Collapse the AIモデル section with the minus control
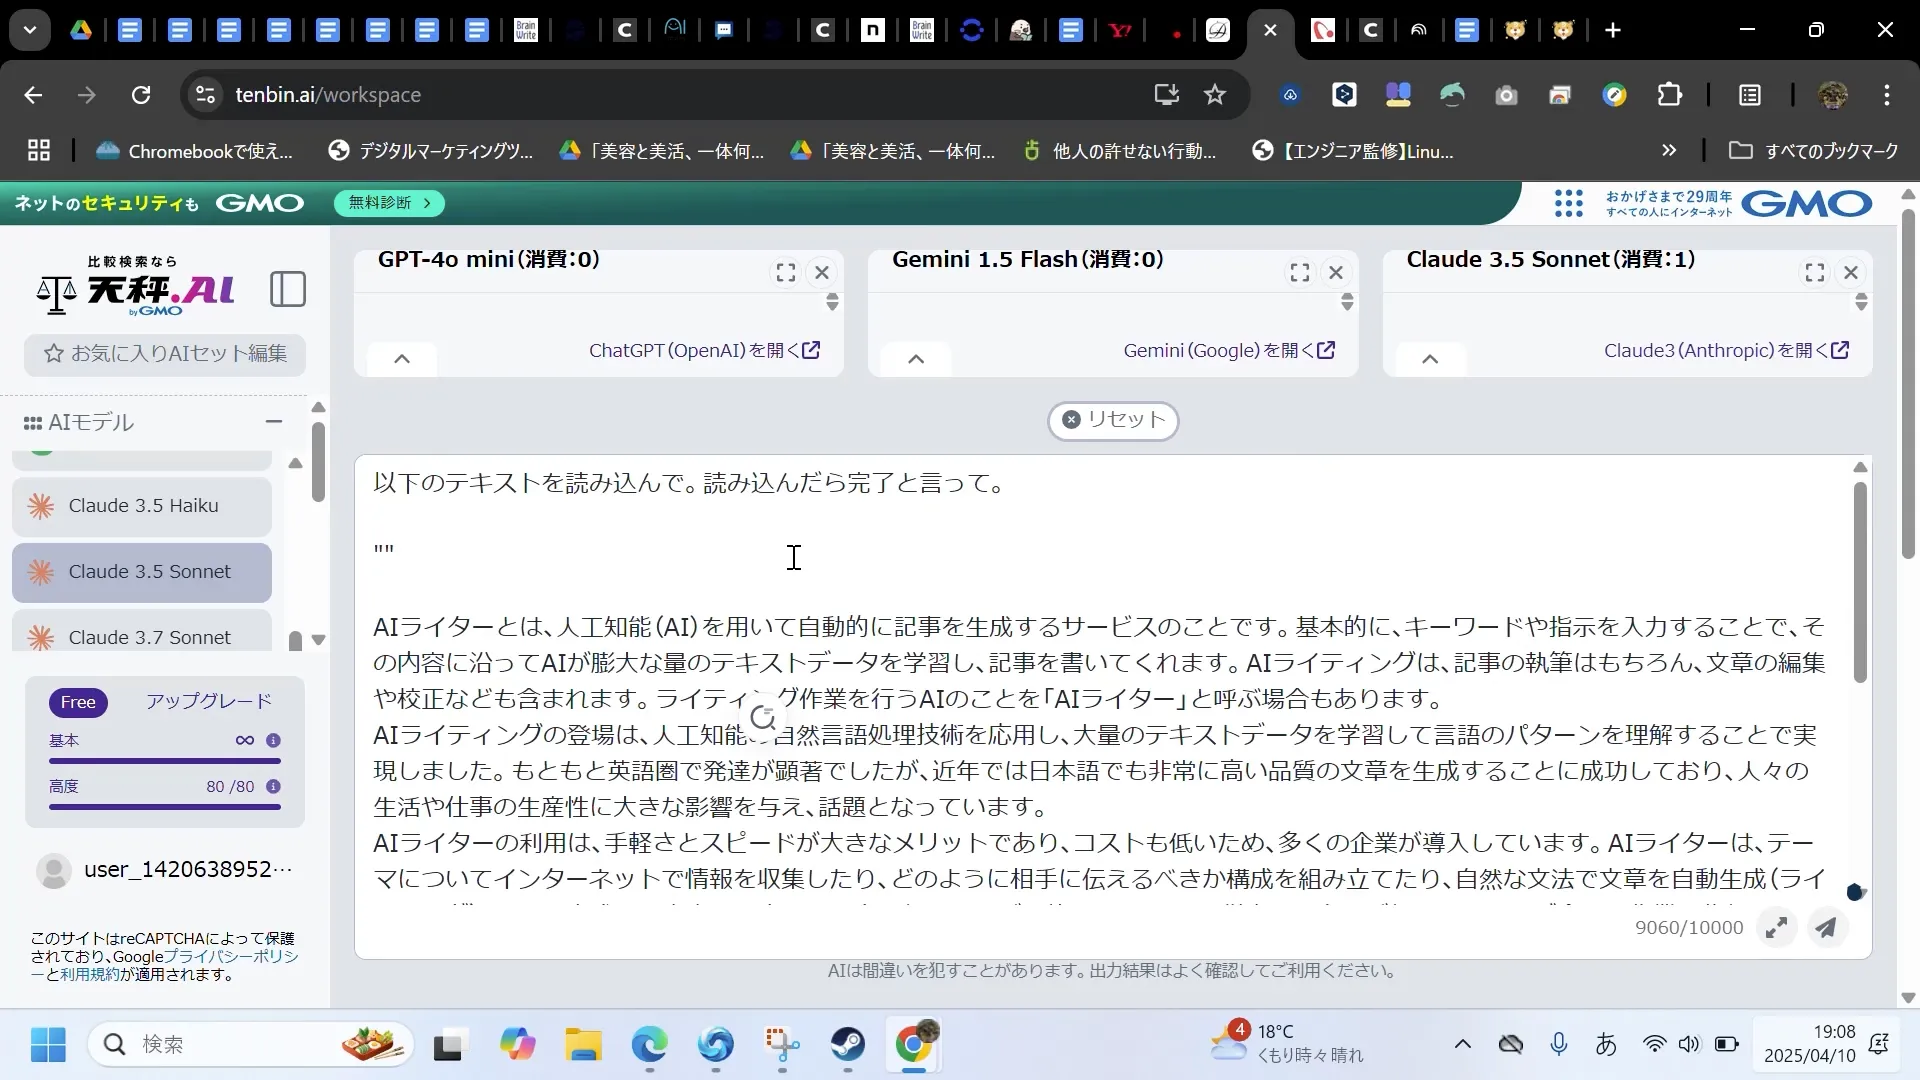The height and width of the screenshot is (1080, 1920). tap(275, 421)
